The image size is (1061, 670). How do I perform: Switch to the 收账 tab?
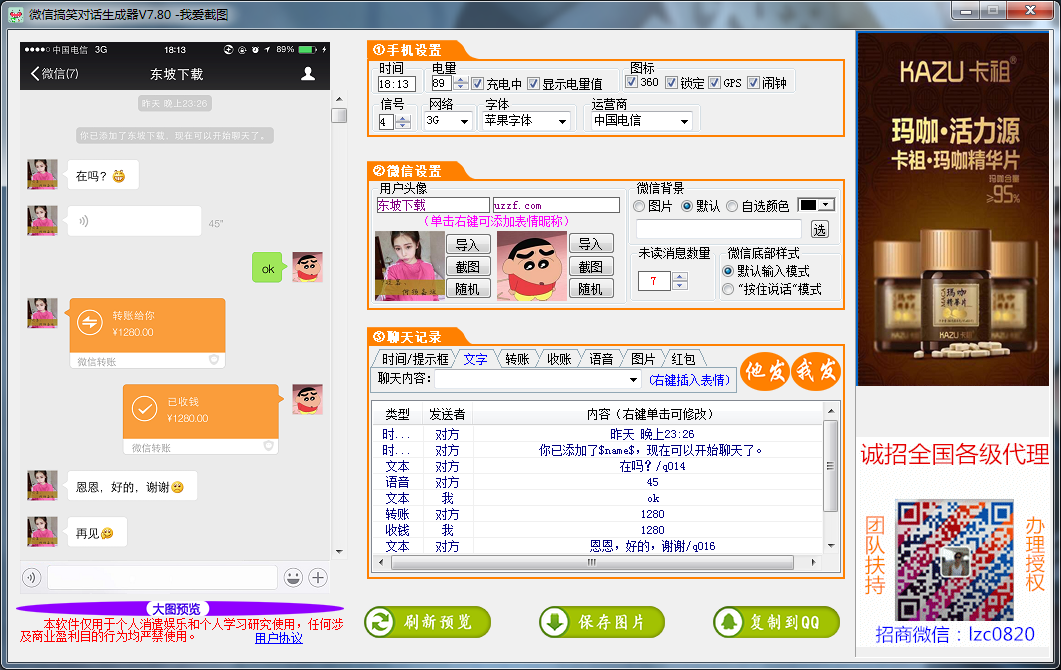(559, 359)
